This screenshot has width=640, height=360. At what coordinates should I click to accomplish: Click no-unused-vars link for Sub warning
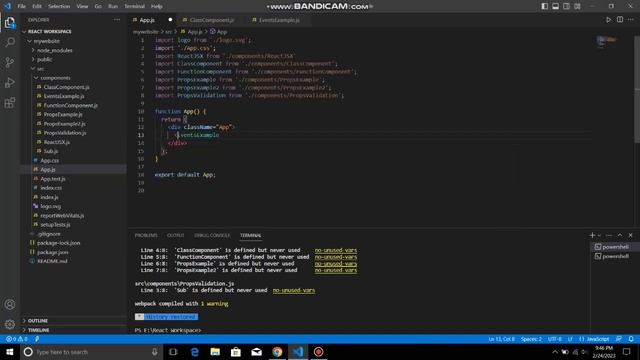294,290
